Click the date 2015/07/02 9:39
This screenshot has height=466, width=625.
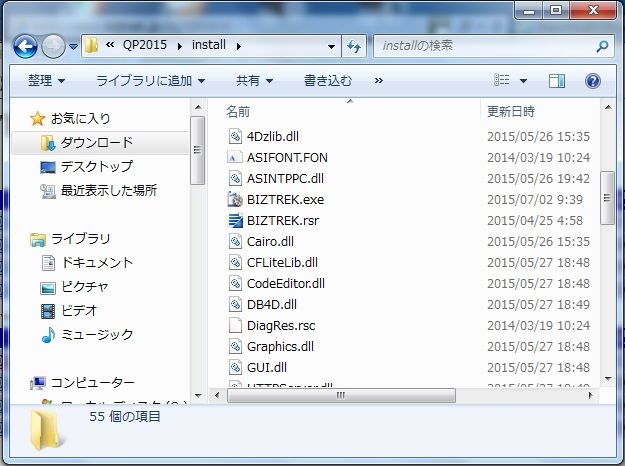click(x=535, y=199)
